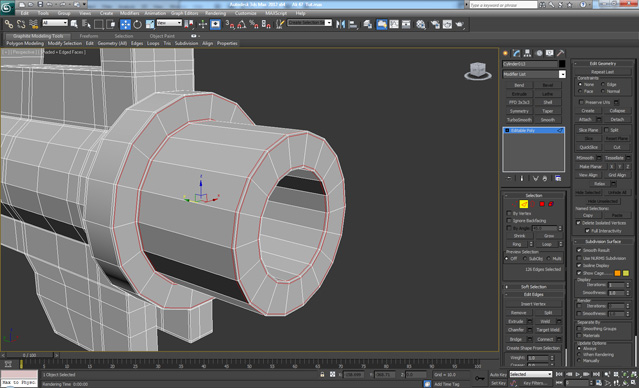
Task: Click the black object color swatch
Action: pos(562,64)
